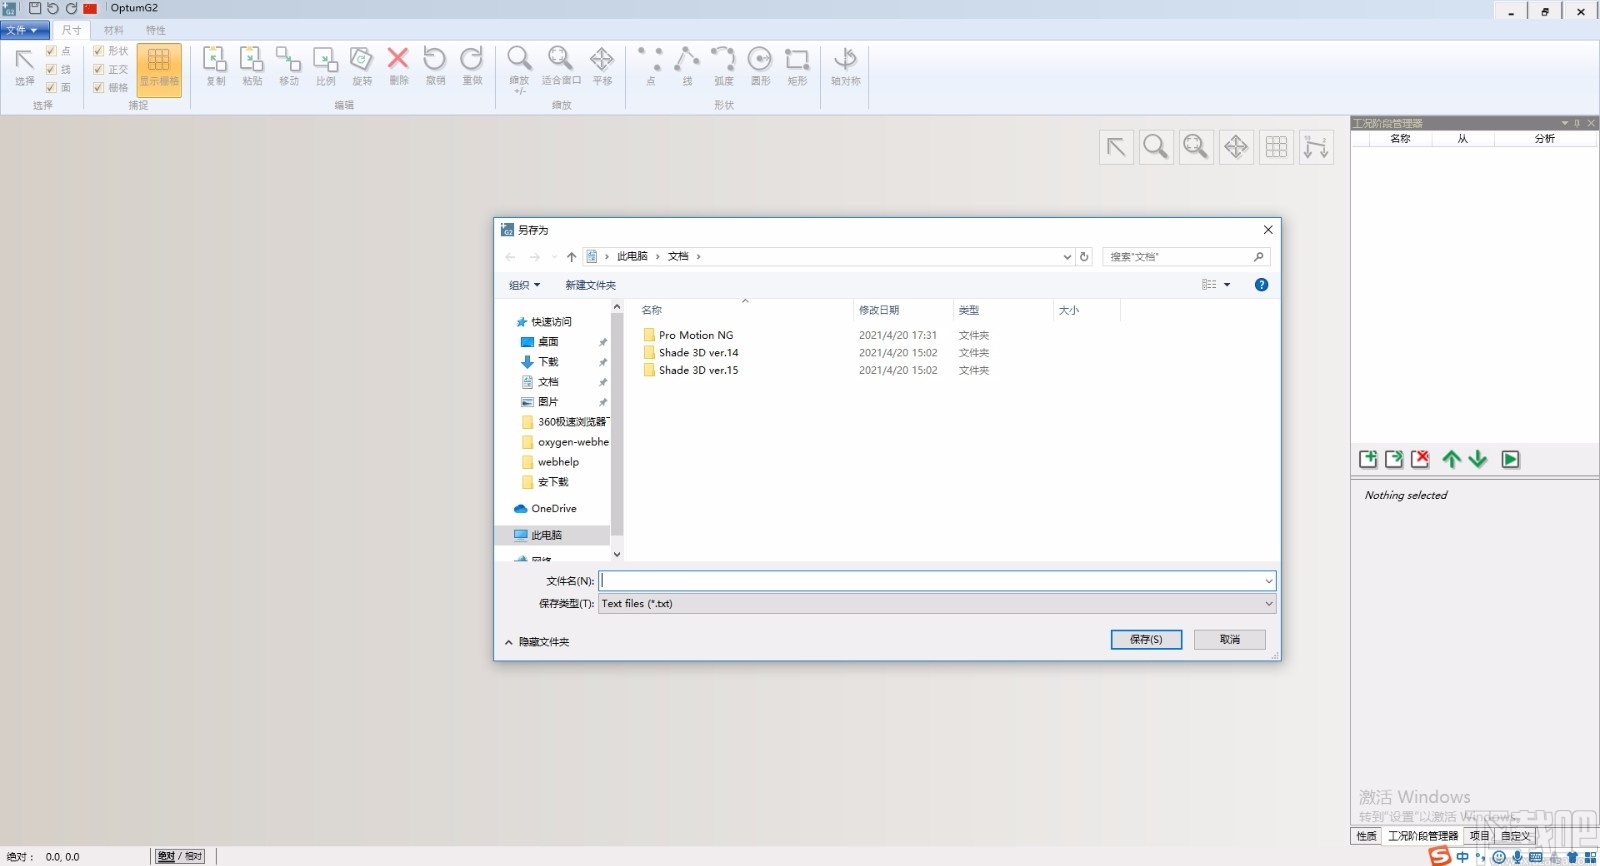This screenshot has width=1600, height=866.
Task: Click the 搜索"文档" search box
Action: click(1186, 257)
